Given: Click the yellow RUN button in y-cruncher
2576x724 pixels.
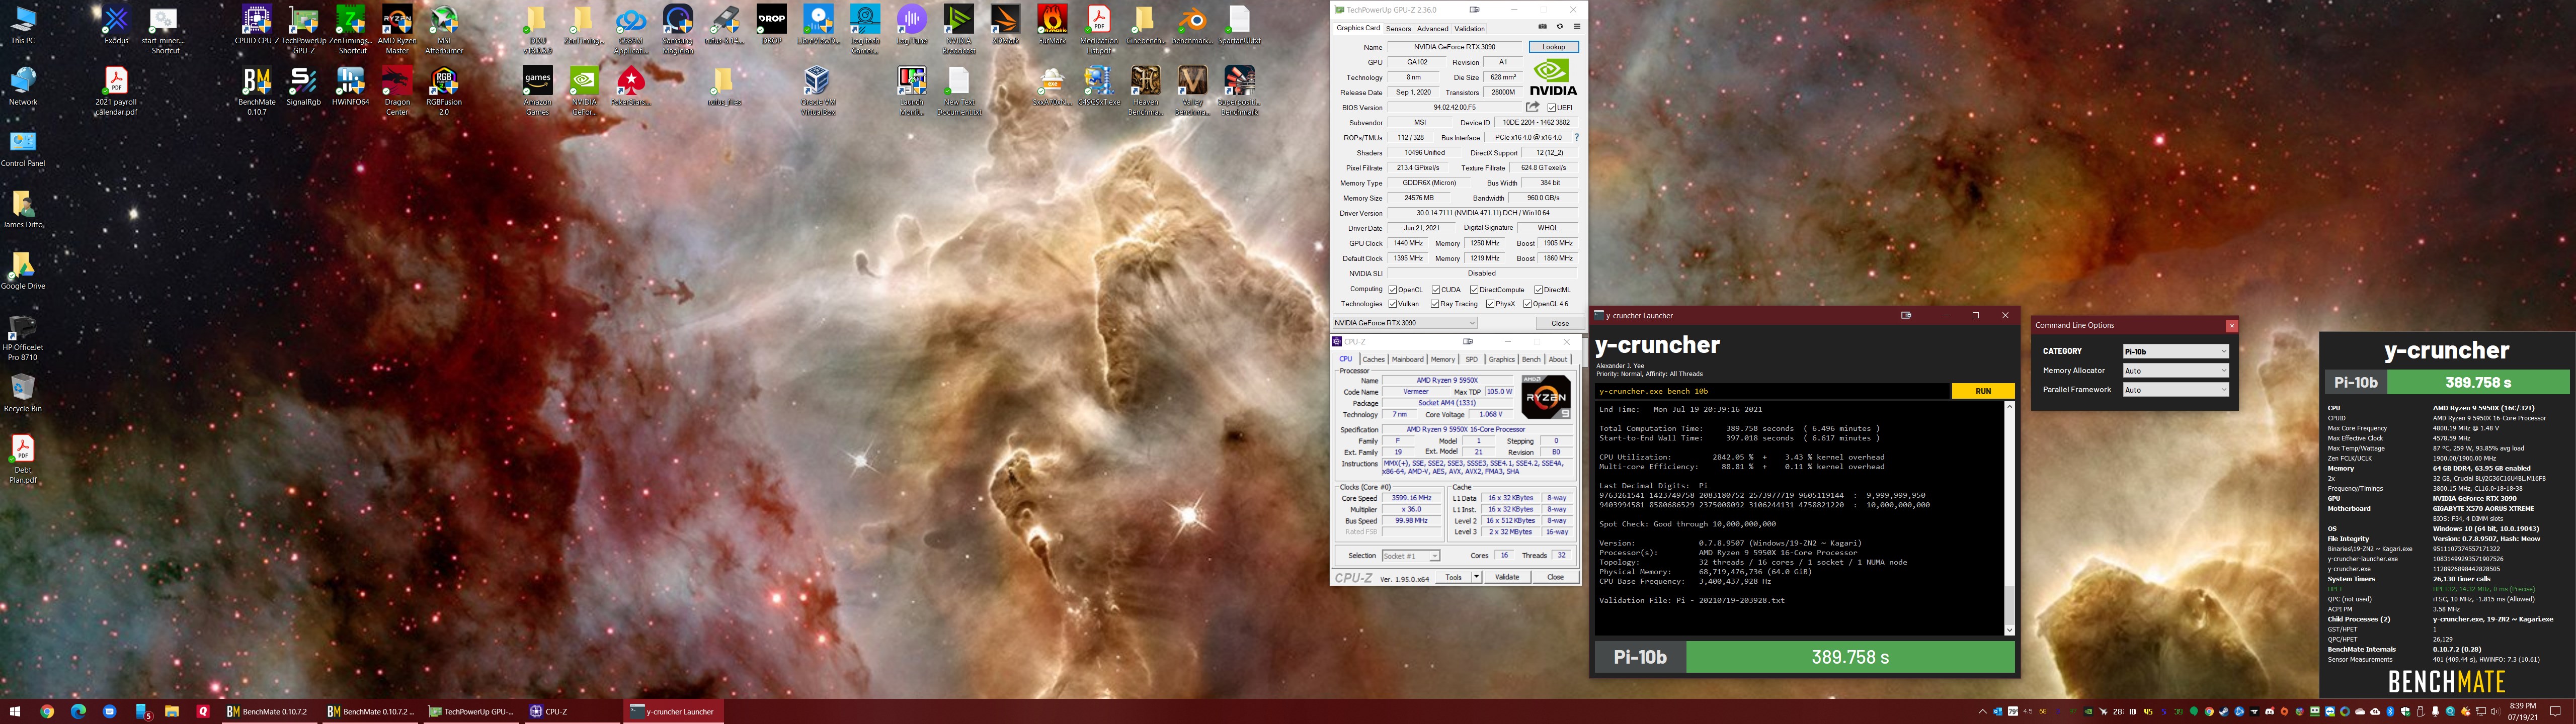Looking at the screenshot, I should coord(1982,391).
